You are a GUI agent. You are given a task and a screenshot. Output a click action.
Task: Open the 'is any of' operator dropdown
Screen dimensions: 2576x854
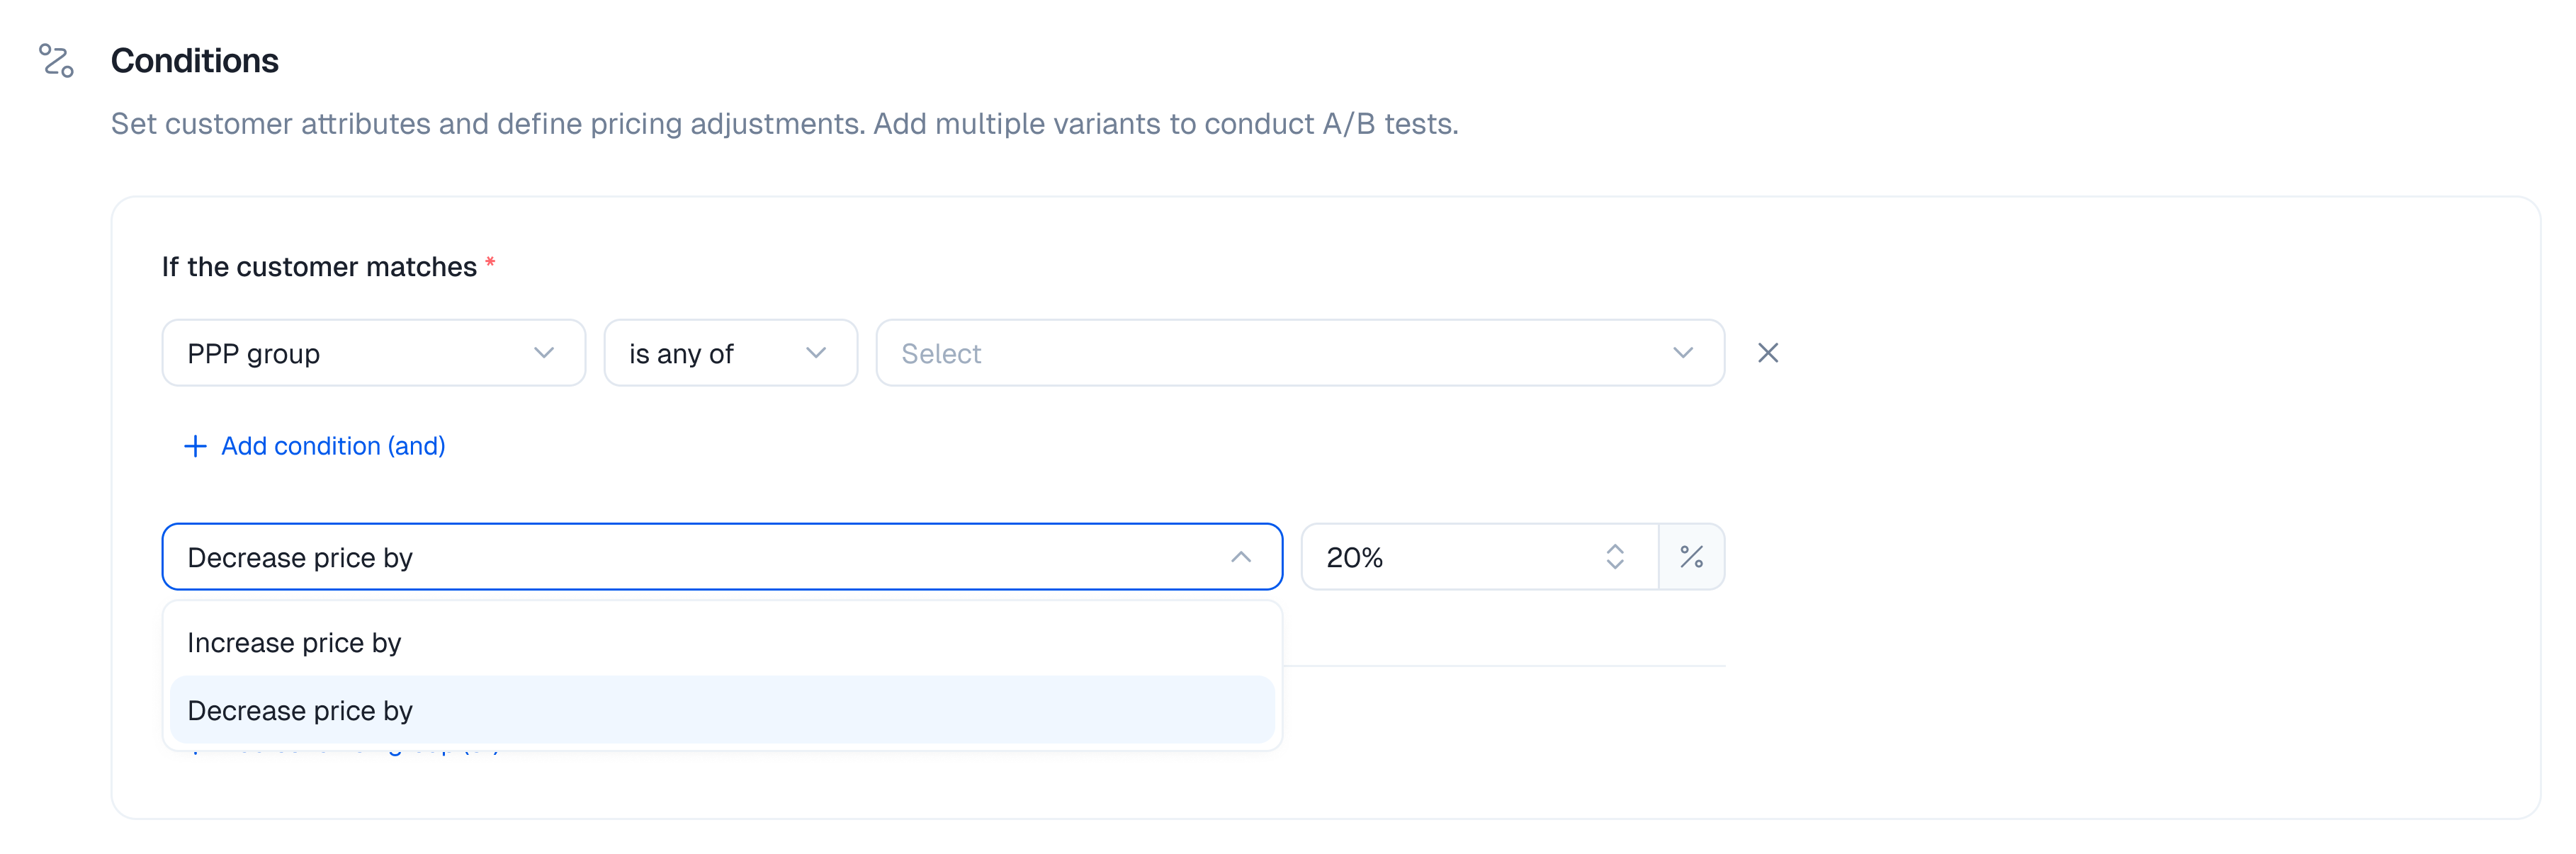point(729,353)
